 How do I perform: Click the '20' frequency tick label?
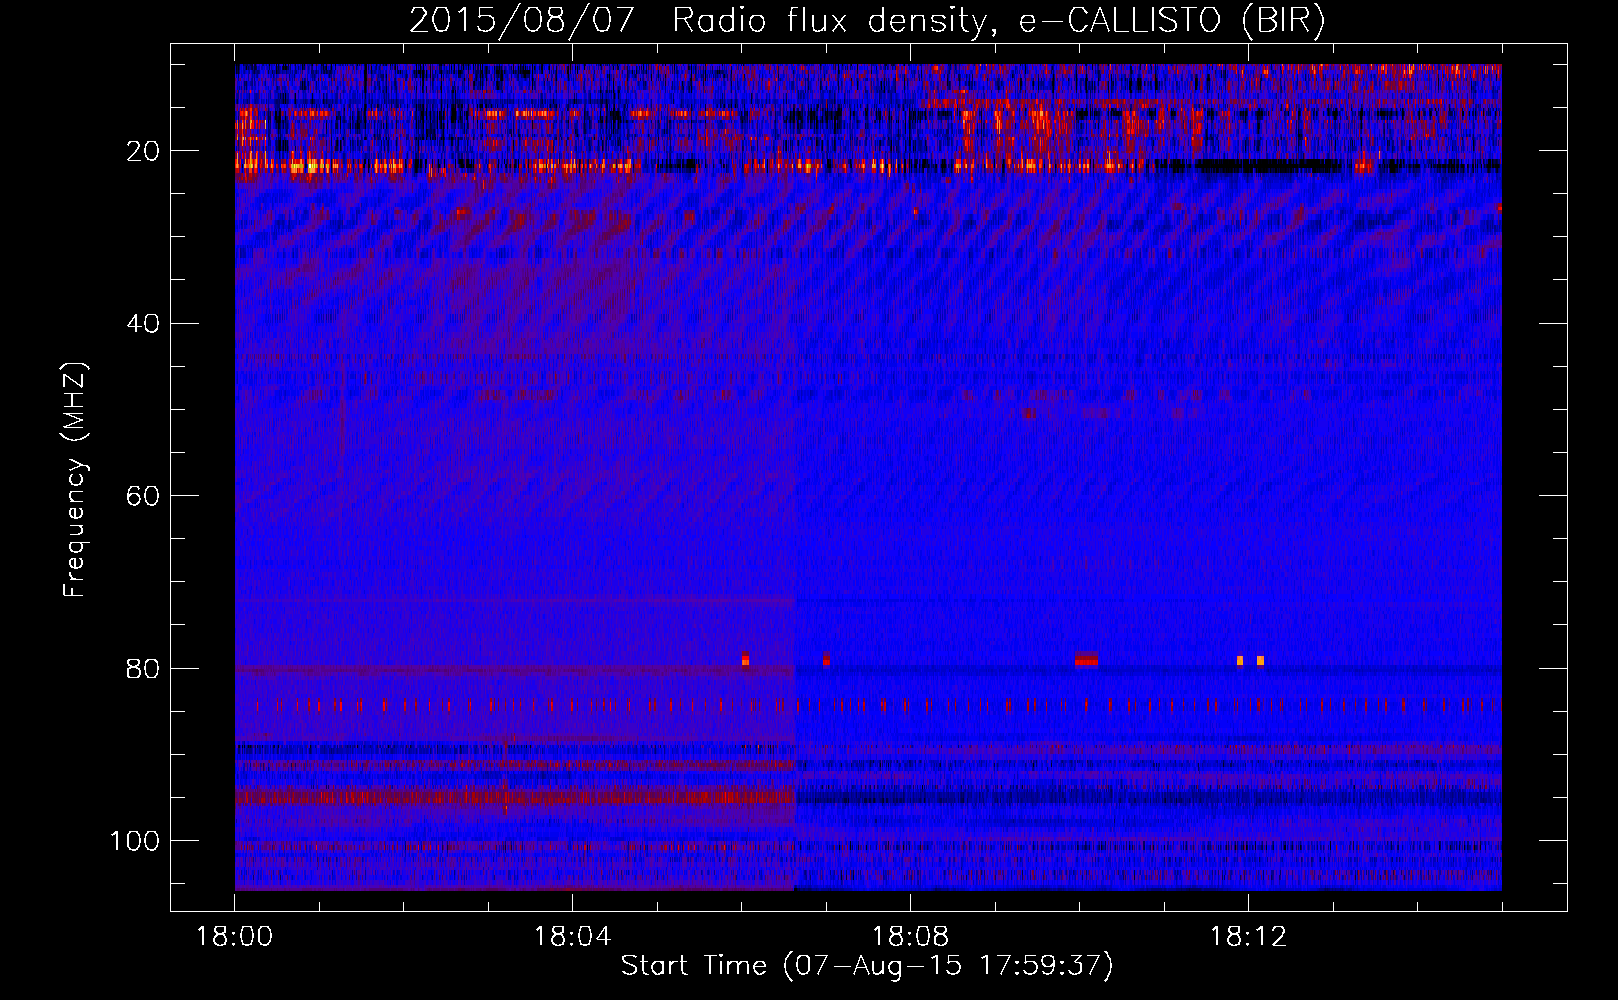(x=144, y=151)
